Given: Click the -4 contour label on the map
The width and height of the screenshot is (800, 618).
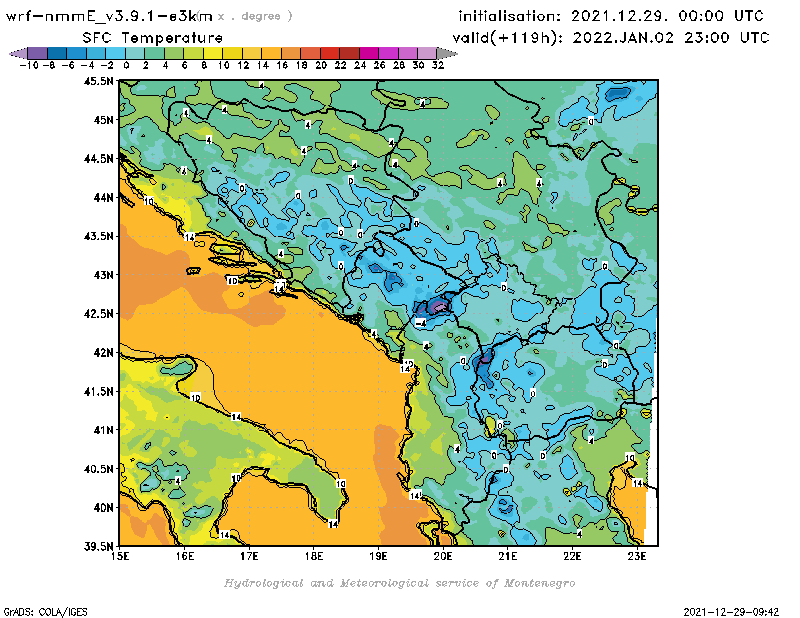Looking at the screenshot, I should pyautogui.click(x=421, y=323).
